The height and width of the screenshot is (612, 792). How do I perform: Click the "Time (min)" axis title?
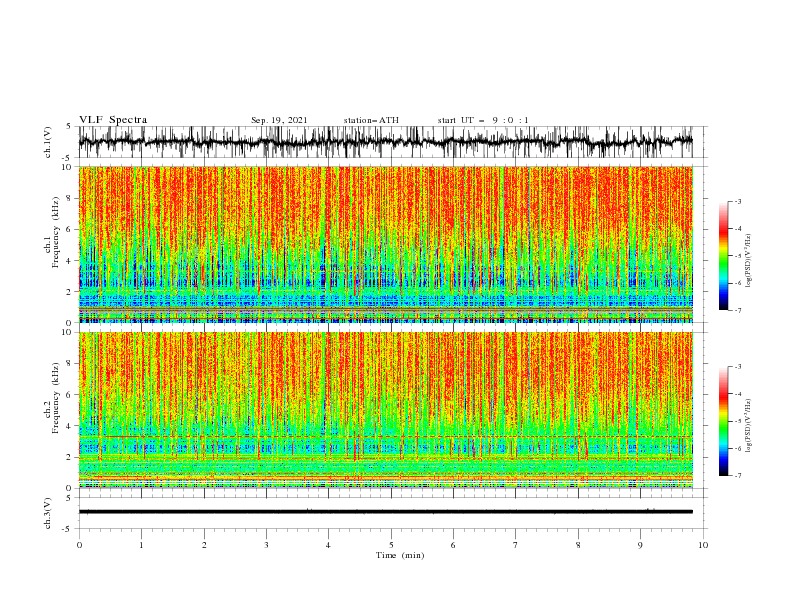[400, 555]
